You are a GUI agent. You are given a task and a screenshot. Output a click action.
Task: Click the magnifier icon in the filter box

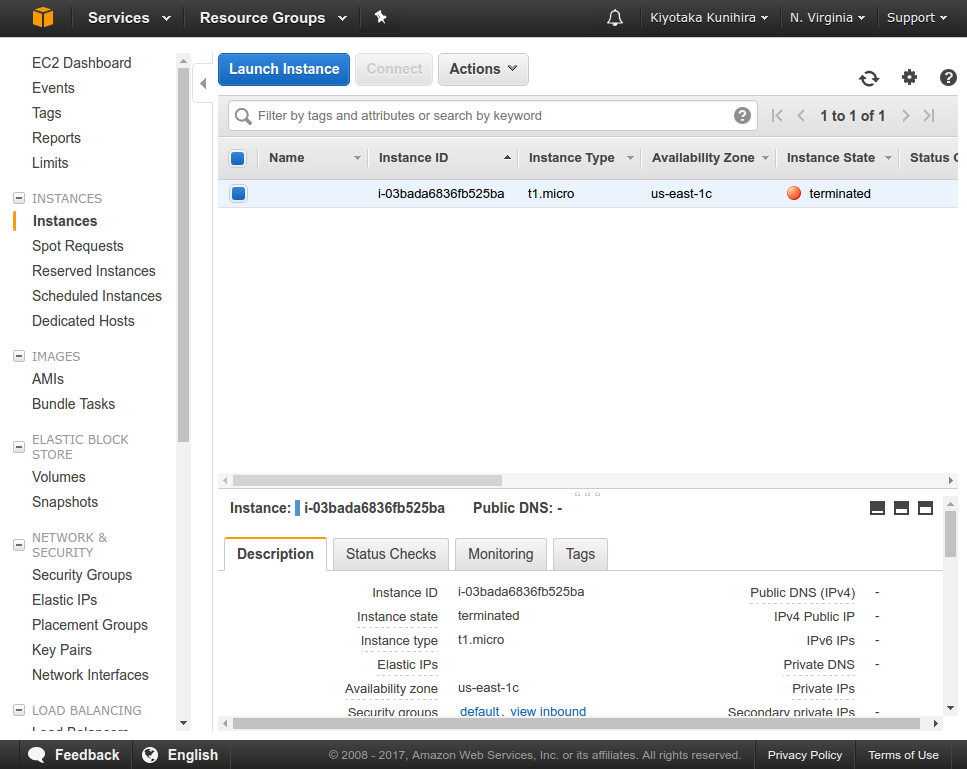(x=243, y=116)
